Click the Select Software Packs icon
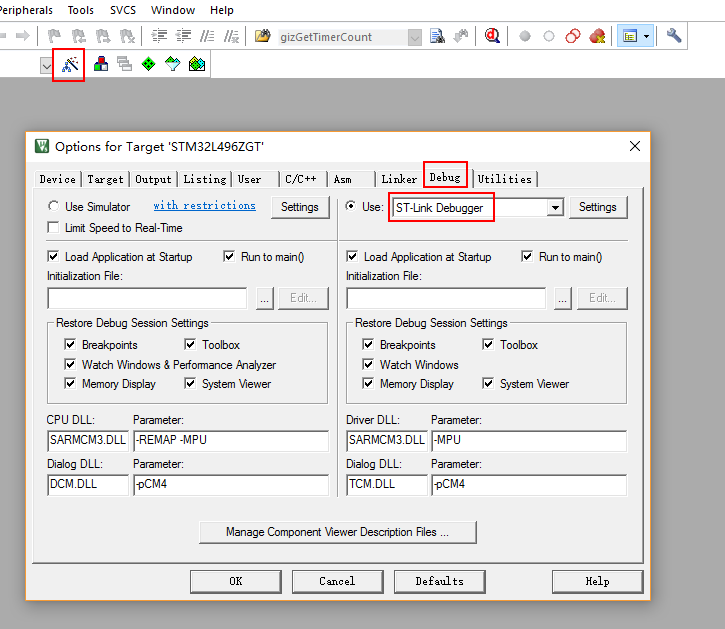 [x=172, y=65]
